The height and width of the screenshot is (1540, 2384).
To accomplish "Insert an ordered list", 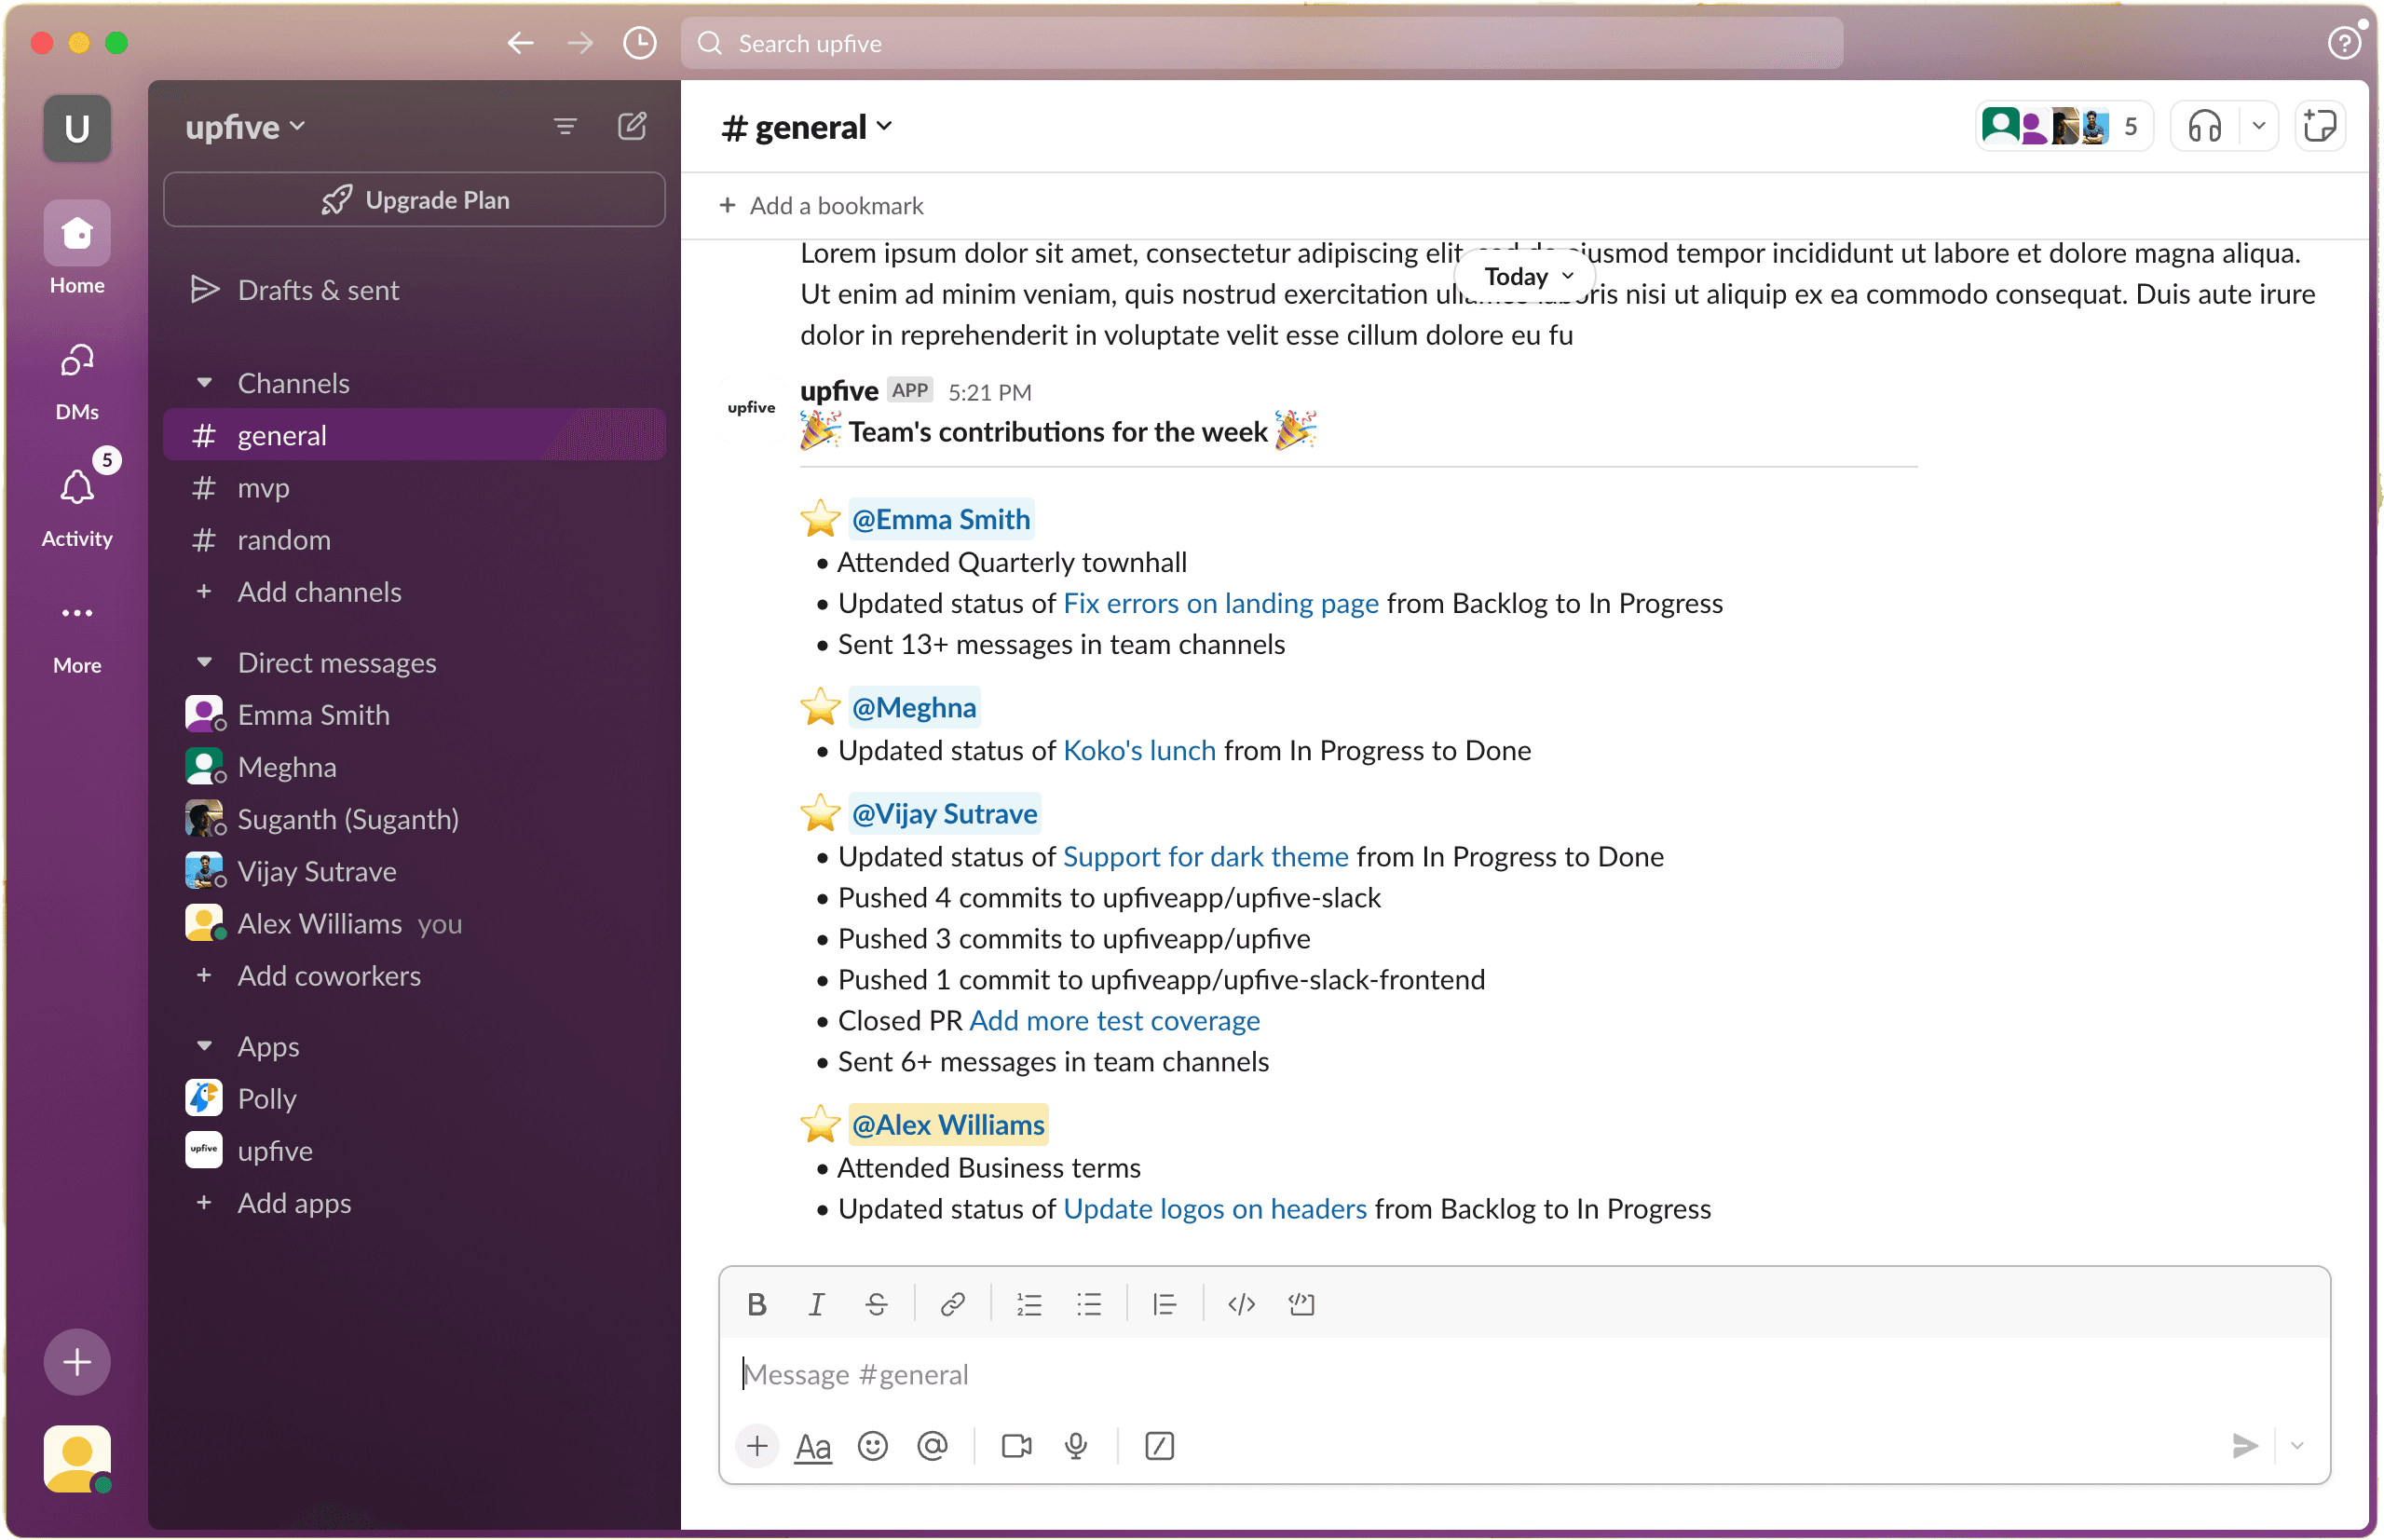I will (x=1029, y=1304).
